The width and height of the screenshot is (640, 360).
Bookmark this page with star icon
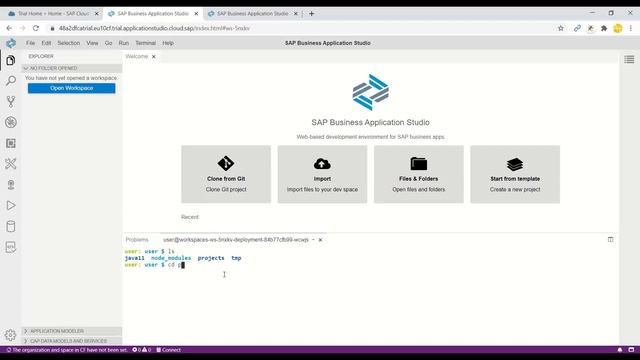point(561,28)
